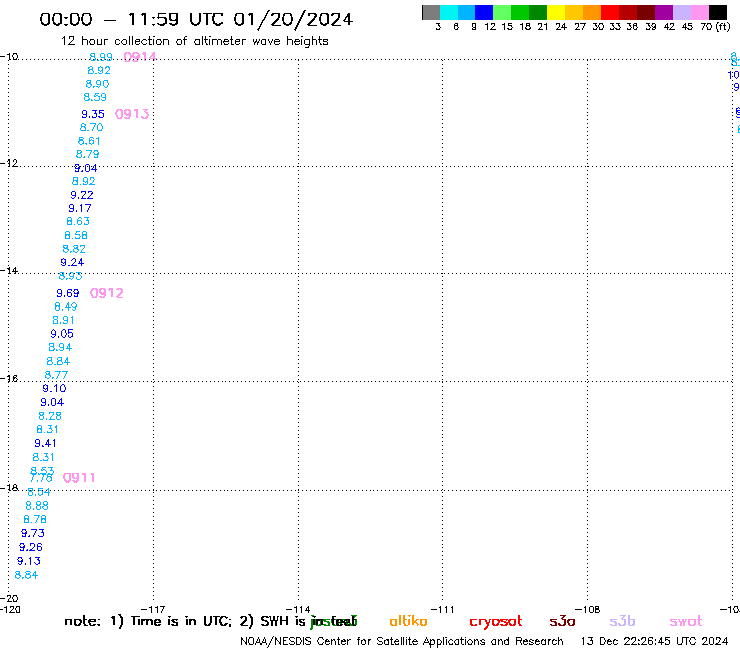Screen dimensions: 740x650
Task: Click the wave height value 9.26
Action: (31, 548)
